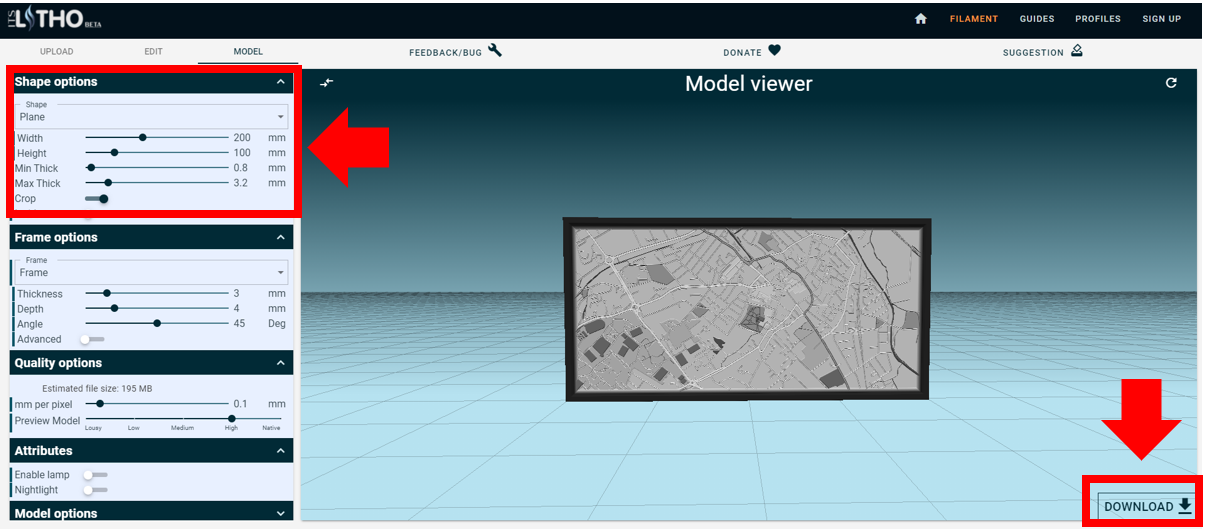
Task: Toggle the Crop switch
Action: 97,199
